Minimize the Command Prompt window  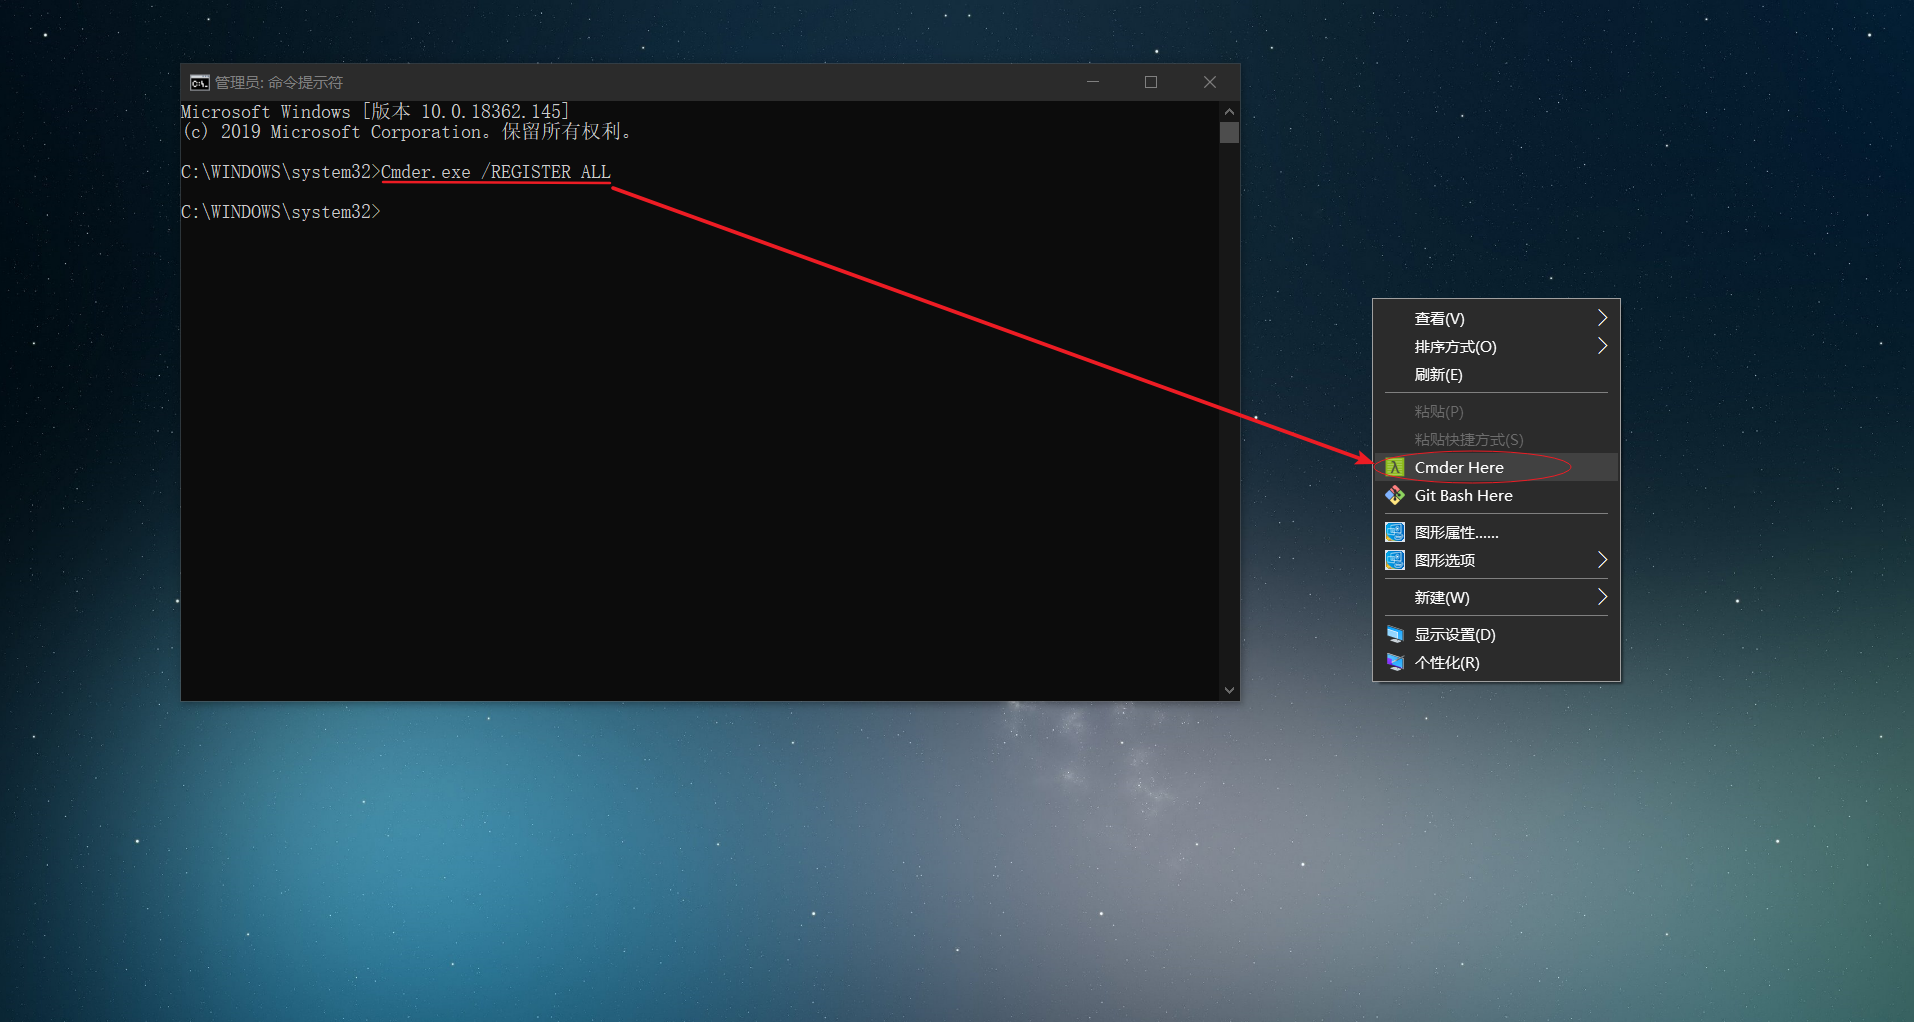1093,82
